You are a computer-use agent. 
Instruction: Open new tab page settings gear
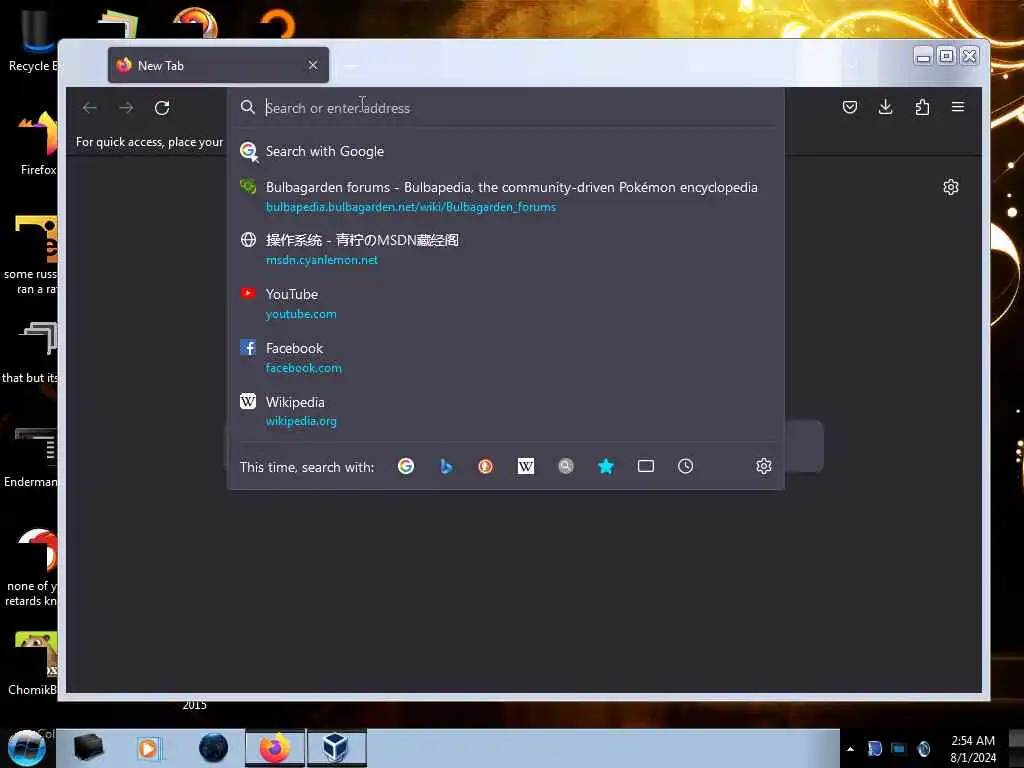(951, 187)
